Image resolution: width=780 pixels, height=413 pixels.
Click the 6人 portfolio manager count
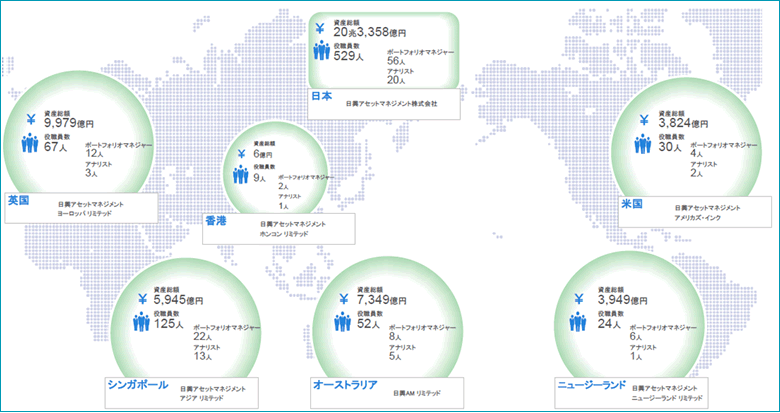click(636, 336)
